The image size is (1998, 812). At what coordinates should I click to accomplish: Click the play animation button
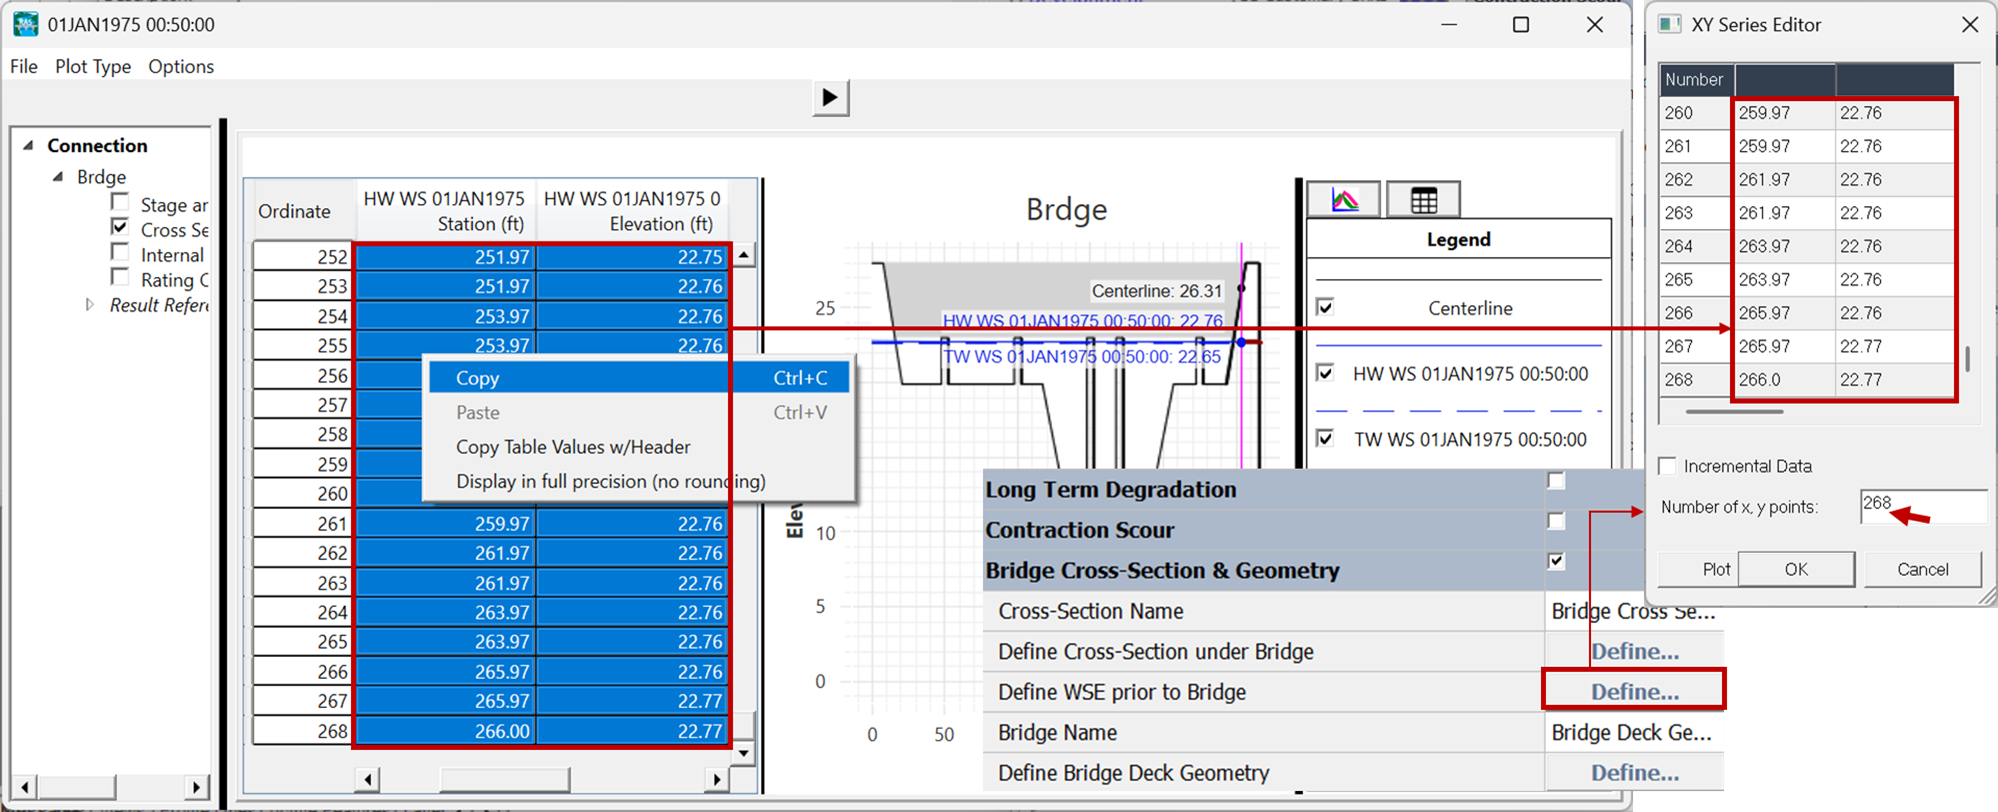830,98
